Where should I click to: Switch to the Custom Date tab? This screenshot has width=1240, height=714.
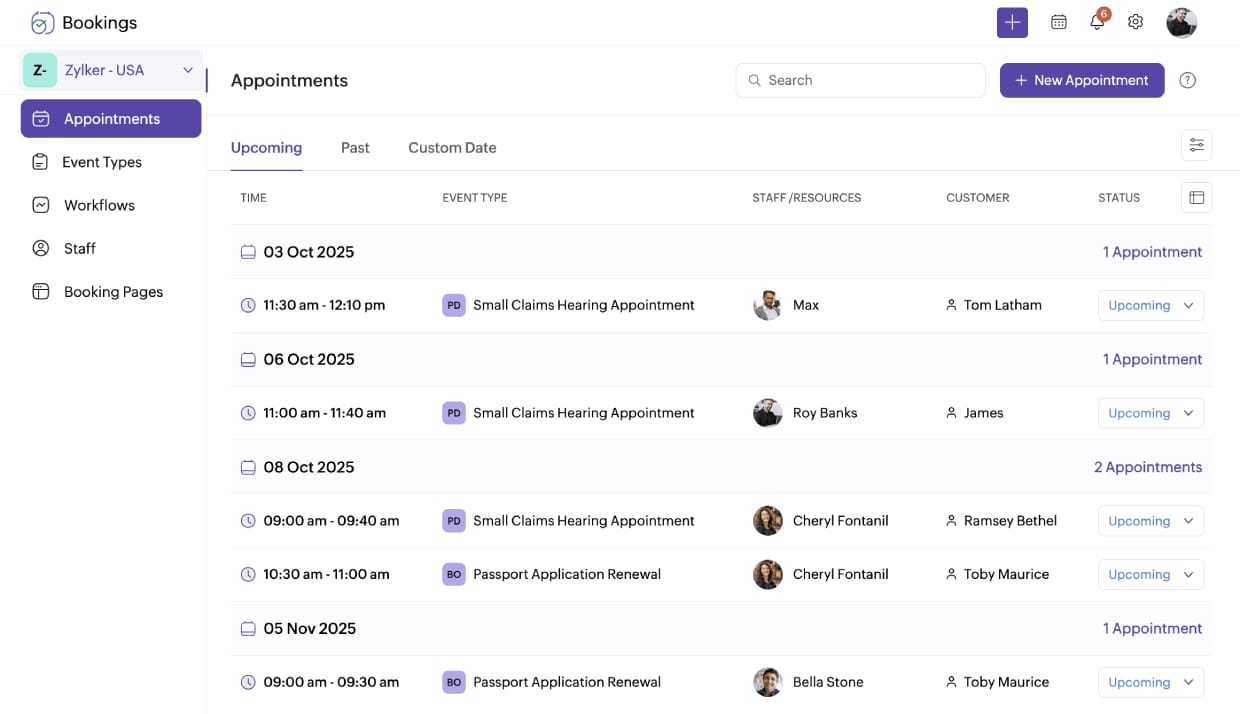click(452, 147)
